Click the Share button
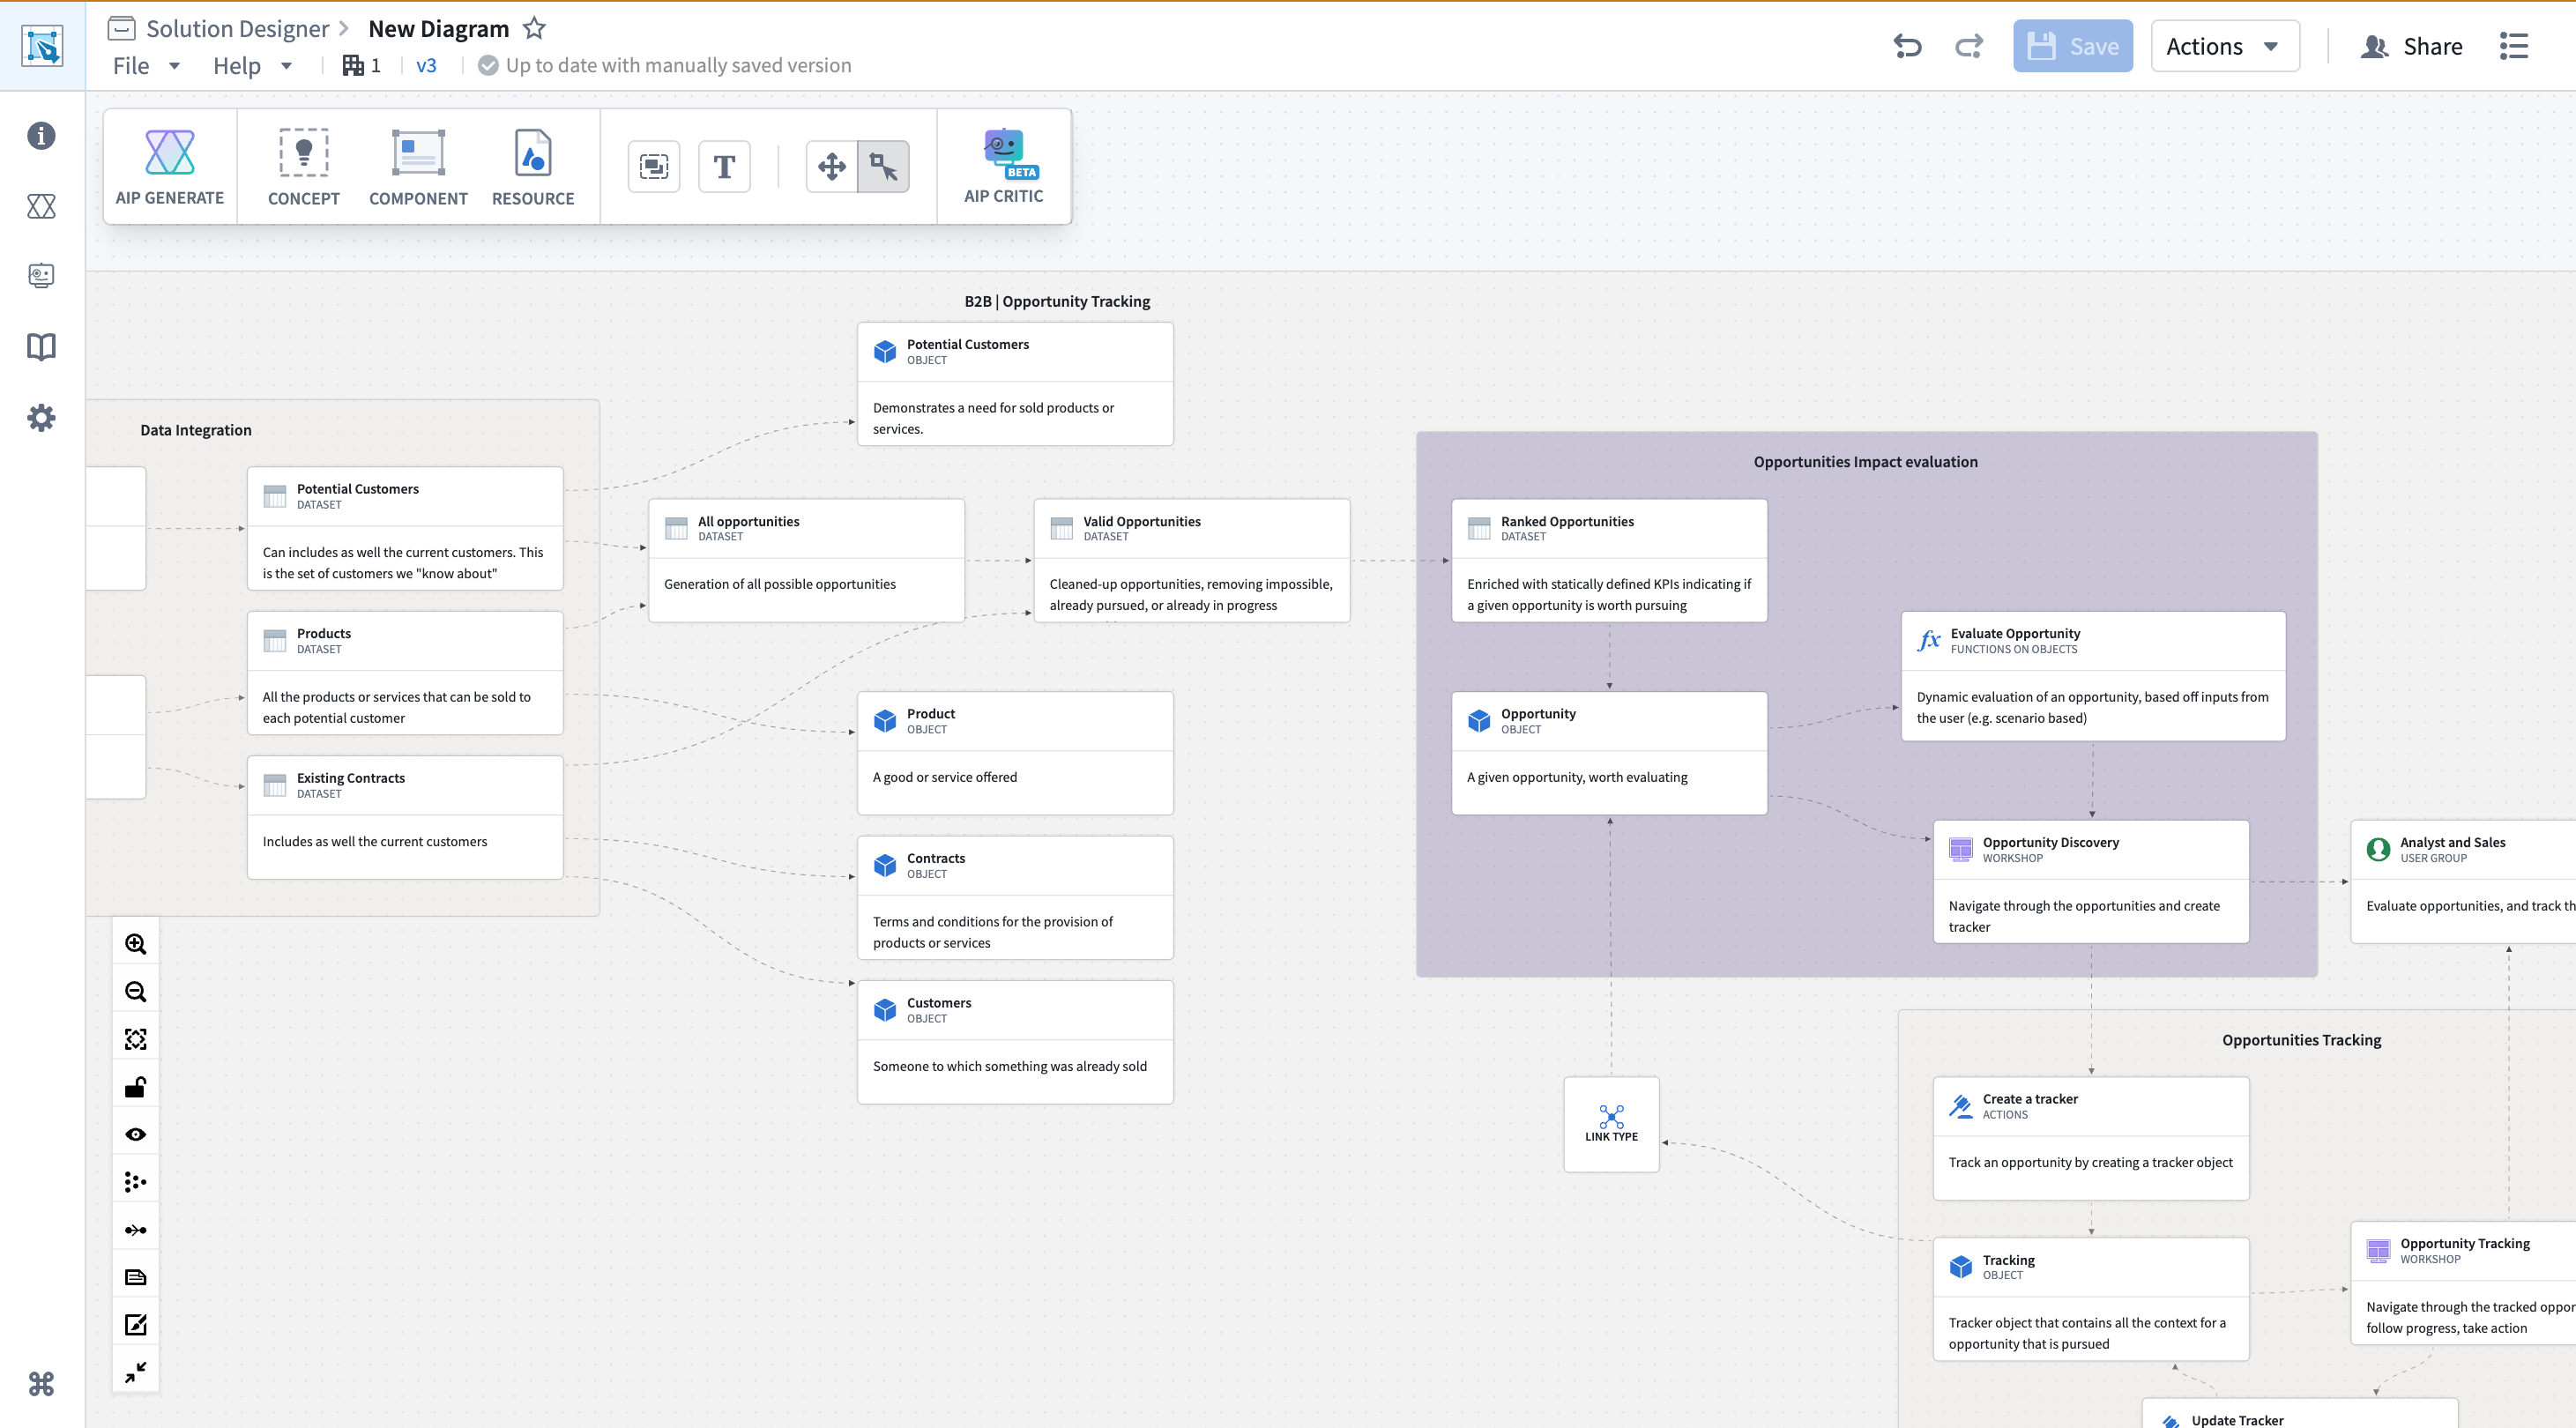 point(2411,46)
